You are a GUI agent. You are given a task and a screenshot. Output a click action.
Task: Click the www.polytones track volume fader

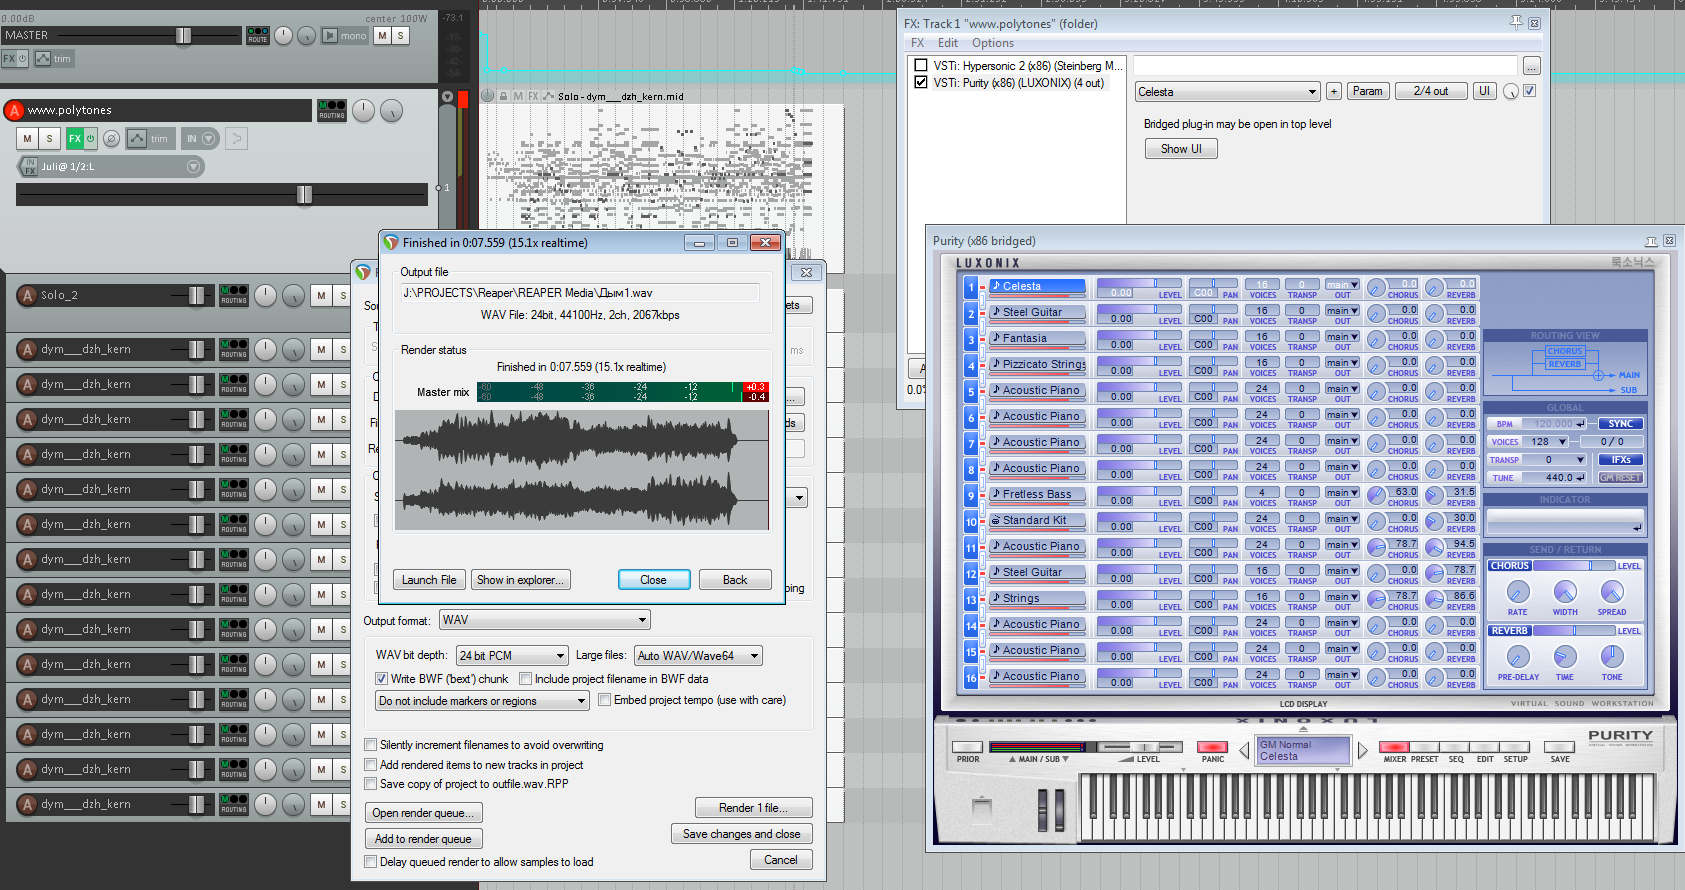tap(304, 194)
